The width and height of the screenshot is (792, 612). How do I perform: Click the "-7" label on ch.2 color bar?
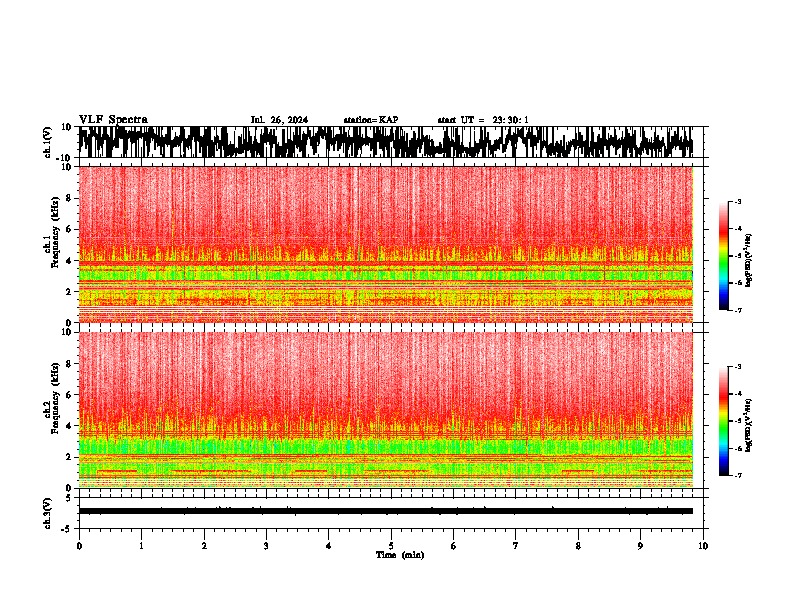click(738, 475)
